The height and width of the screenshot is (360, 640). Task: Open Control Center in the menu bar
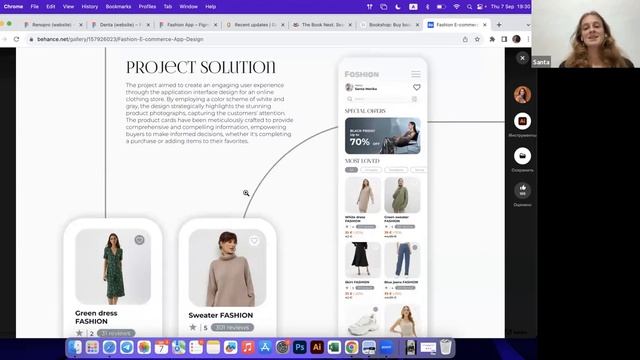pos(481,7)
